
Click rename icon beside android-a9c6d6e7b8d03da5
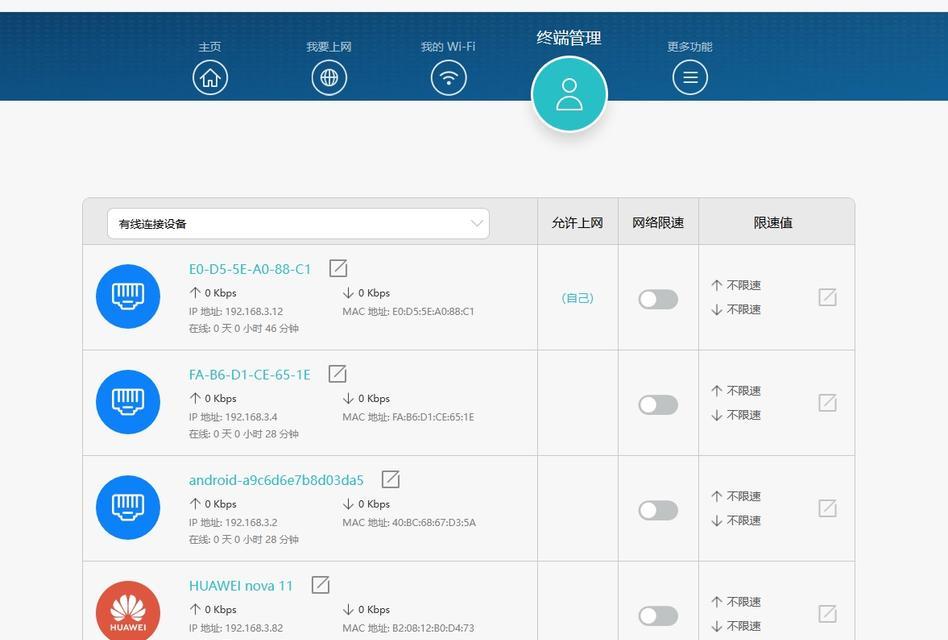(x=391, y=479)
